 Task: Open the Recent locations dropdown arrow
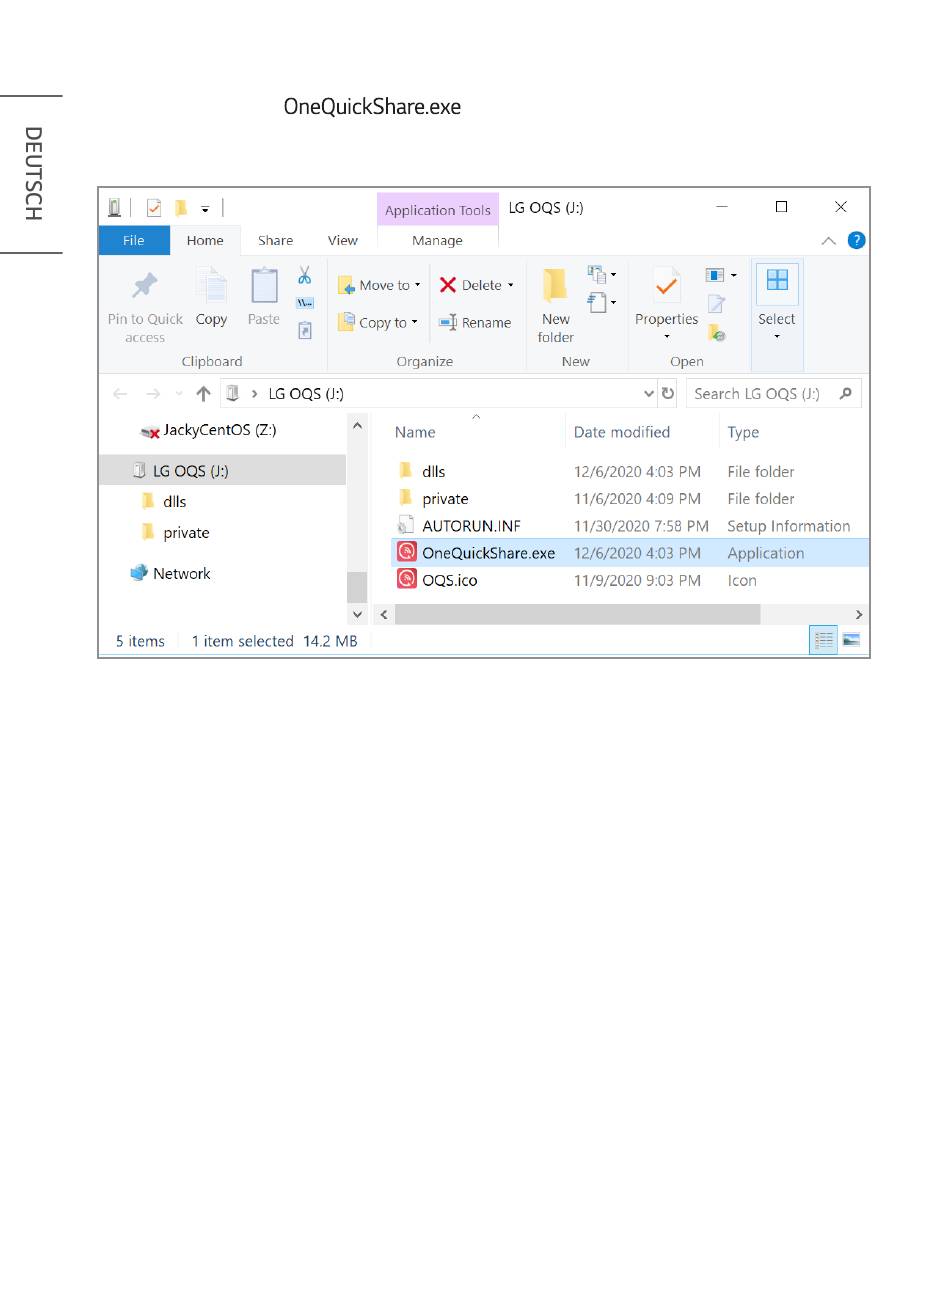tap(179, 394)
